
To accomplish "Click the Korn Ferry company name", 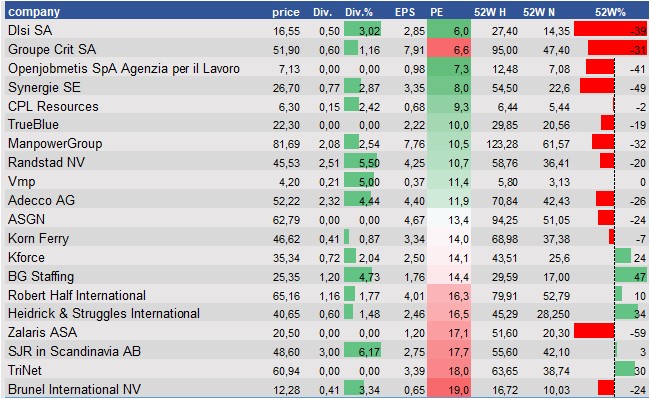I will (x=39, y=239).
